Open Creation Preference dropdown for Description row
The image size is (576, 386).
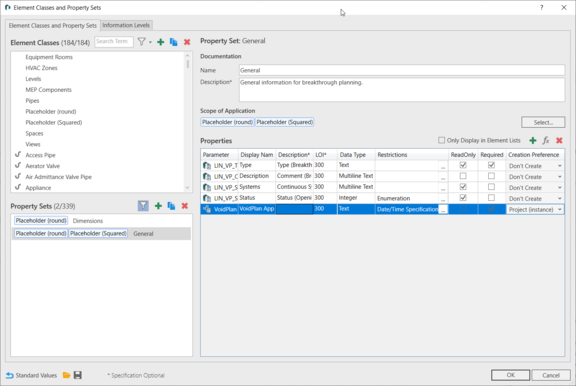tap(535, 177)
